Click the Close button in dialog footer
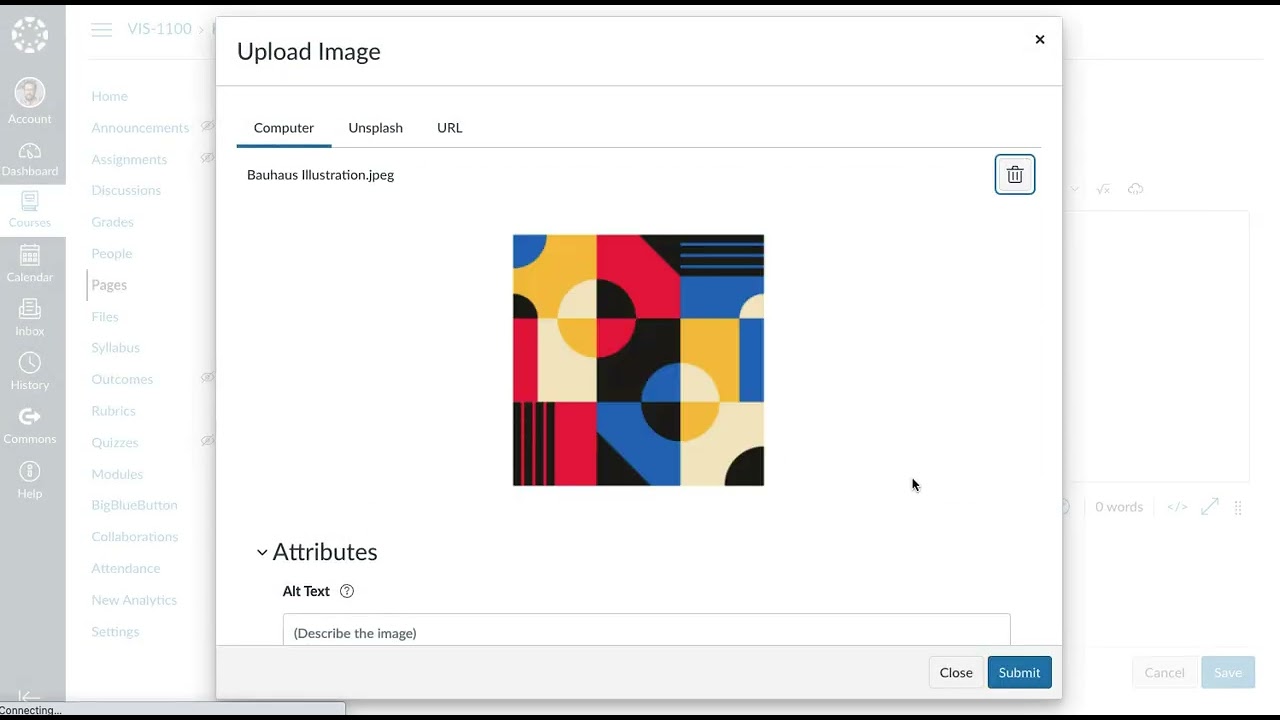This screenshot has height=720, width=1280. (956, 672)
